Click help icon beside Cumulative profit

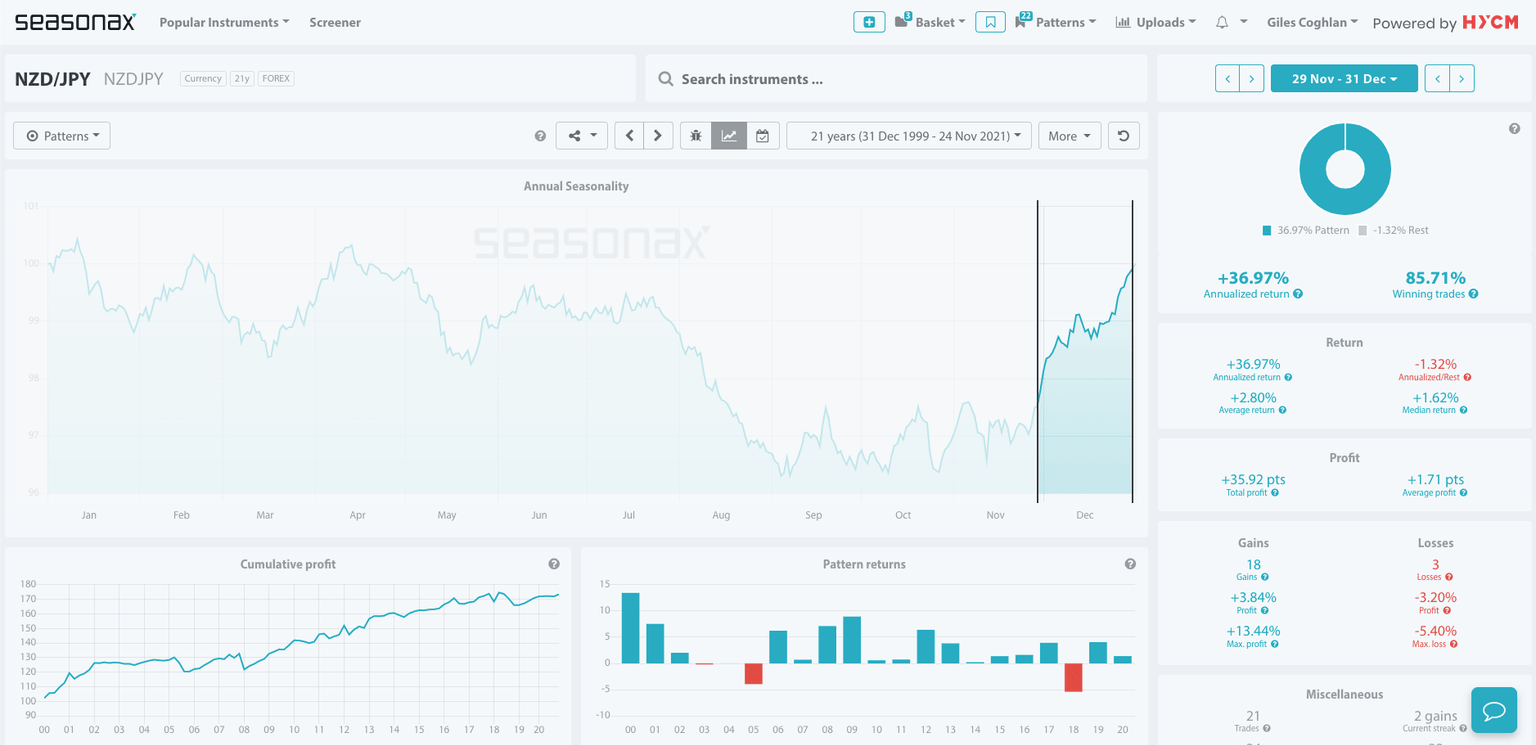pyautogui.click(x=554, y=564)
